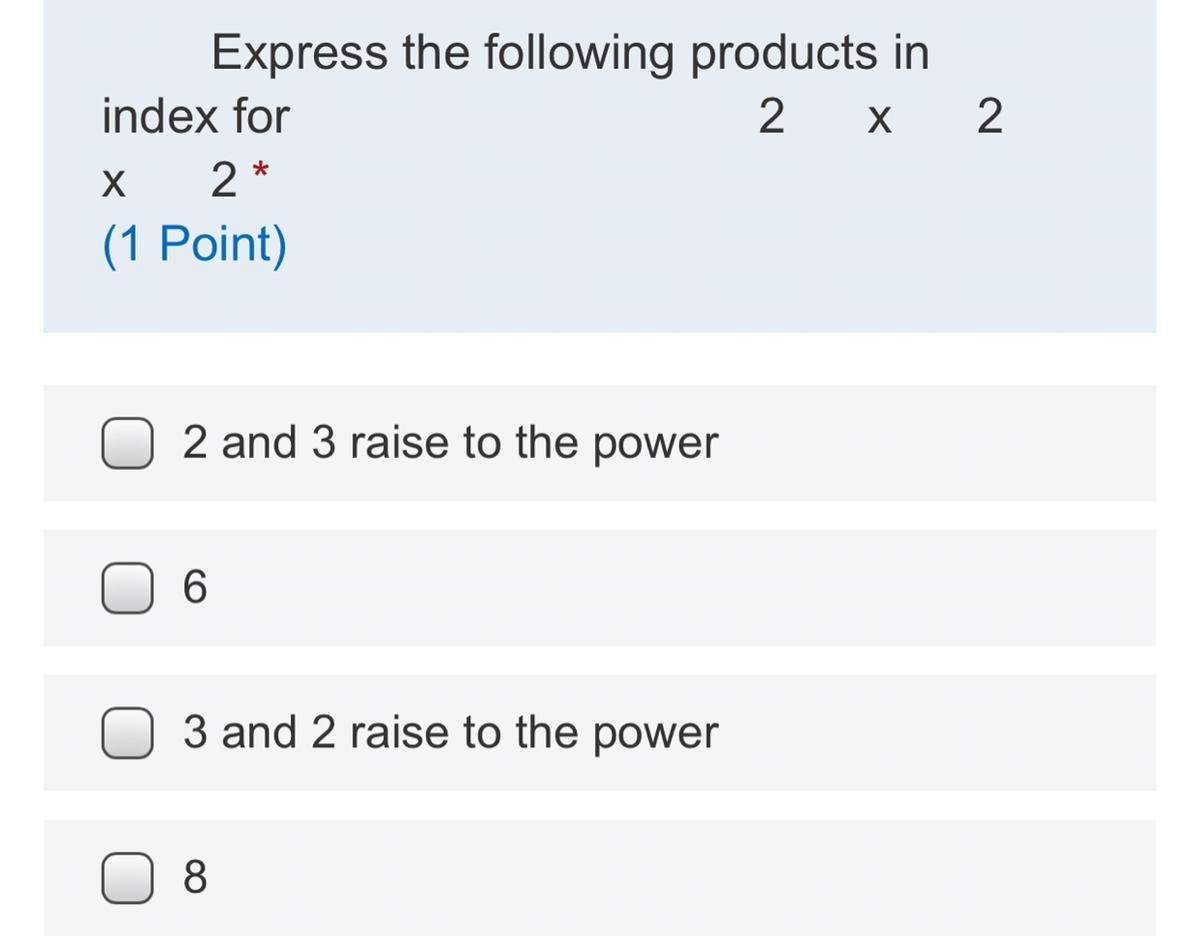Click blank area of the '8' option row
1200x943 pixels.
tap(700, 878)
